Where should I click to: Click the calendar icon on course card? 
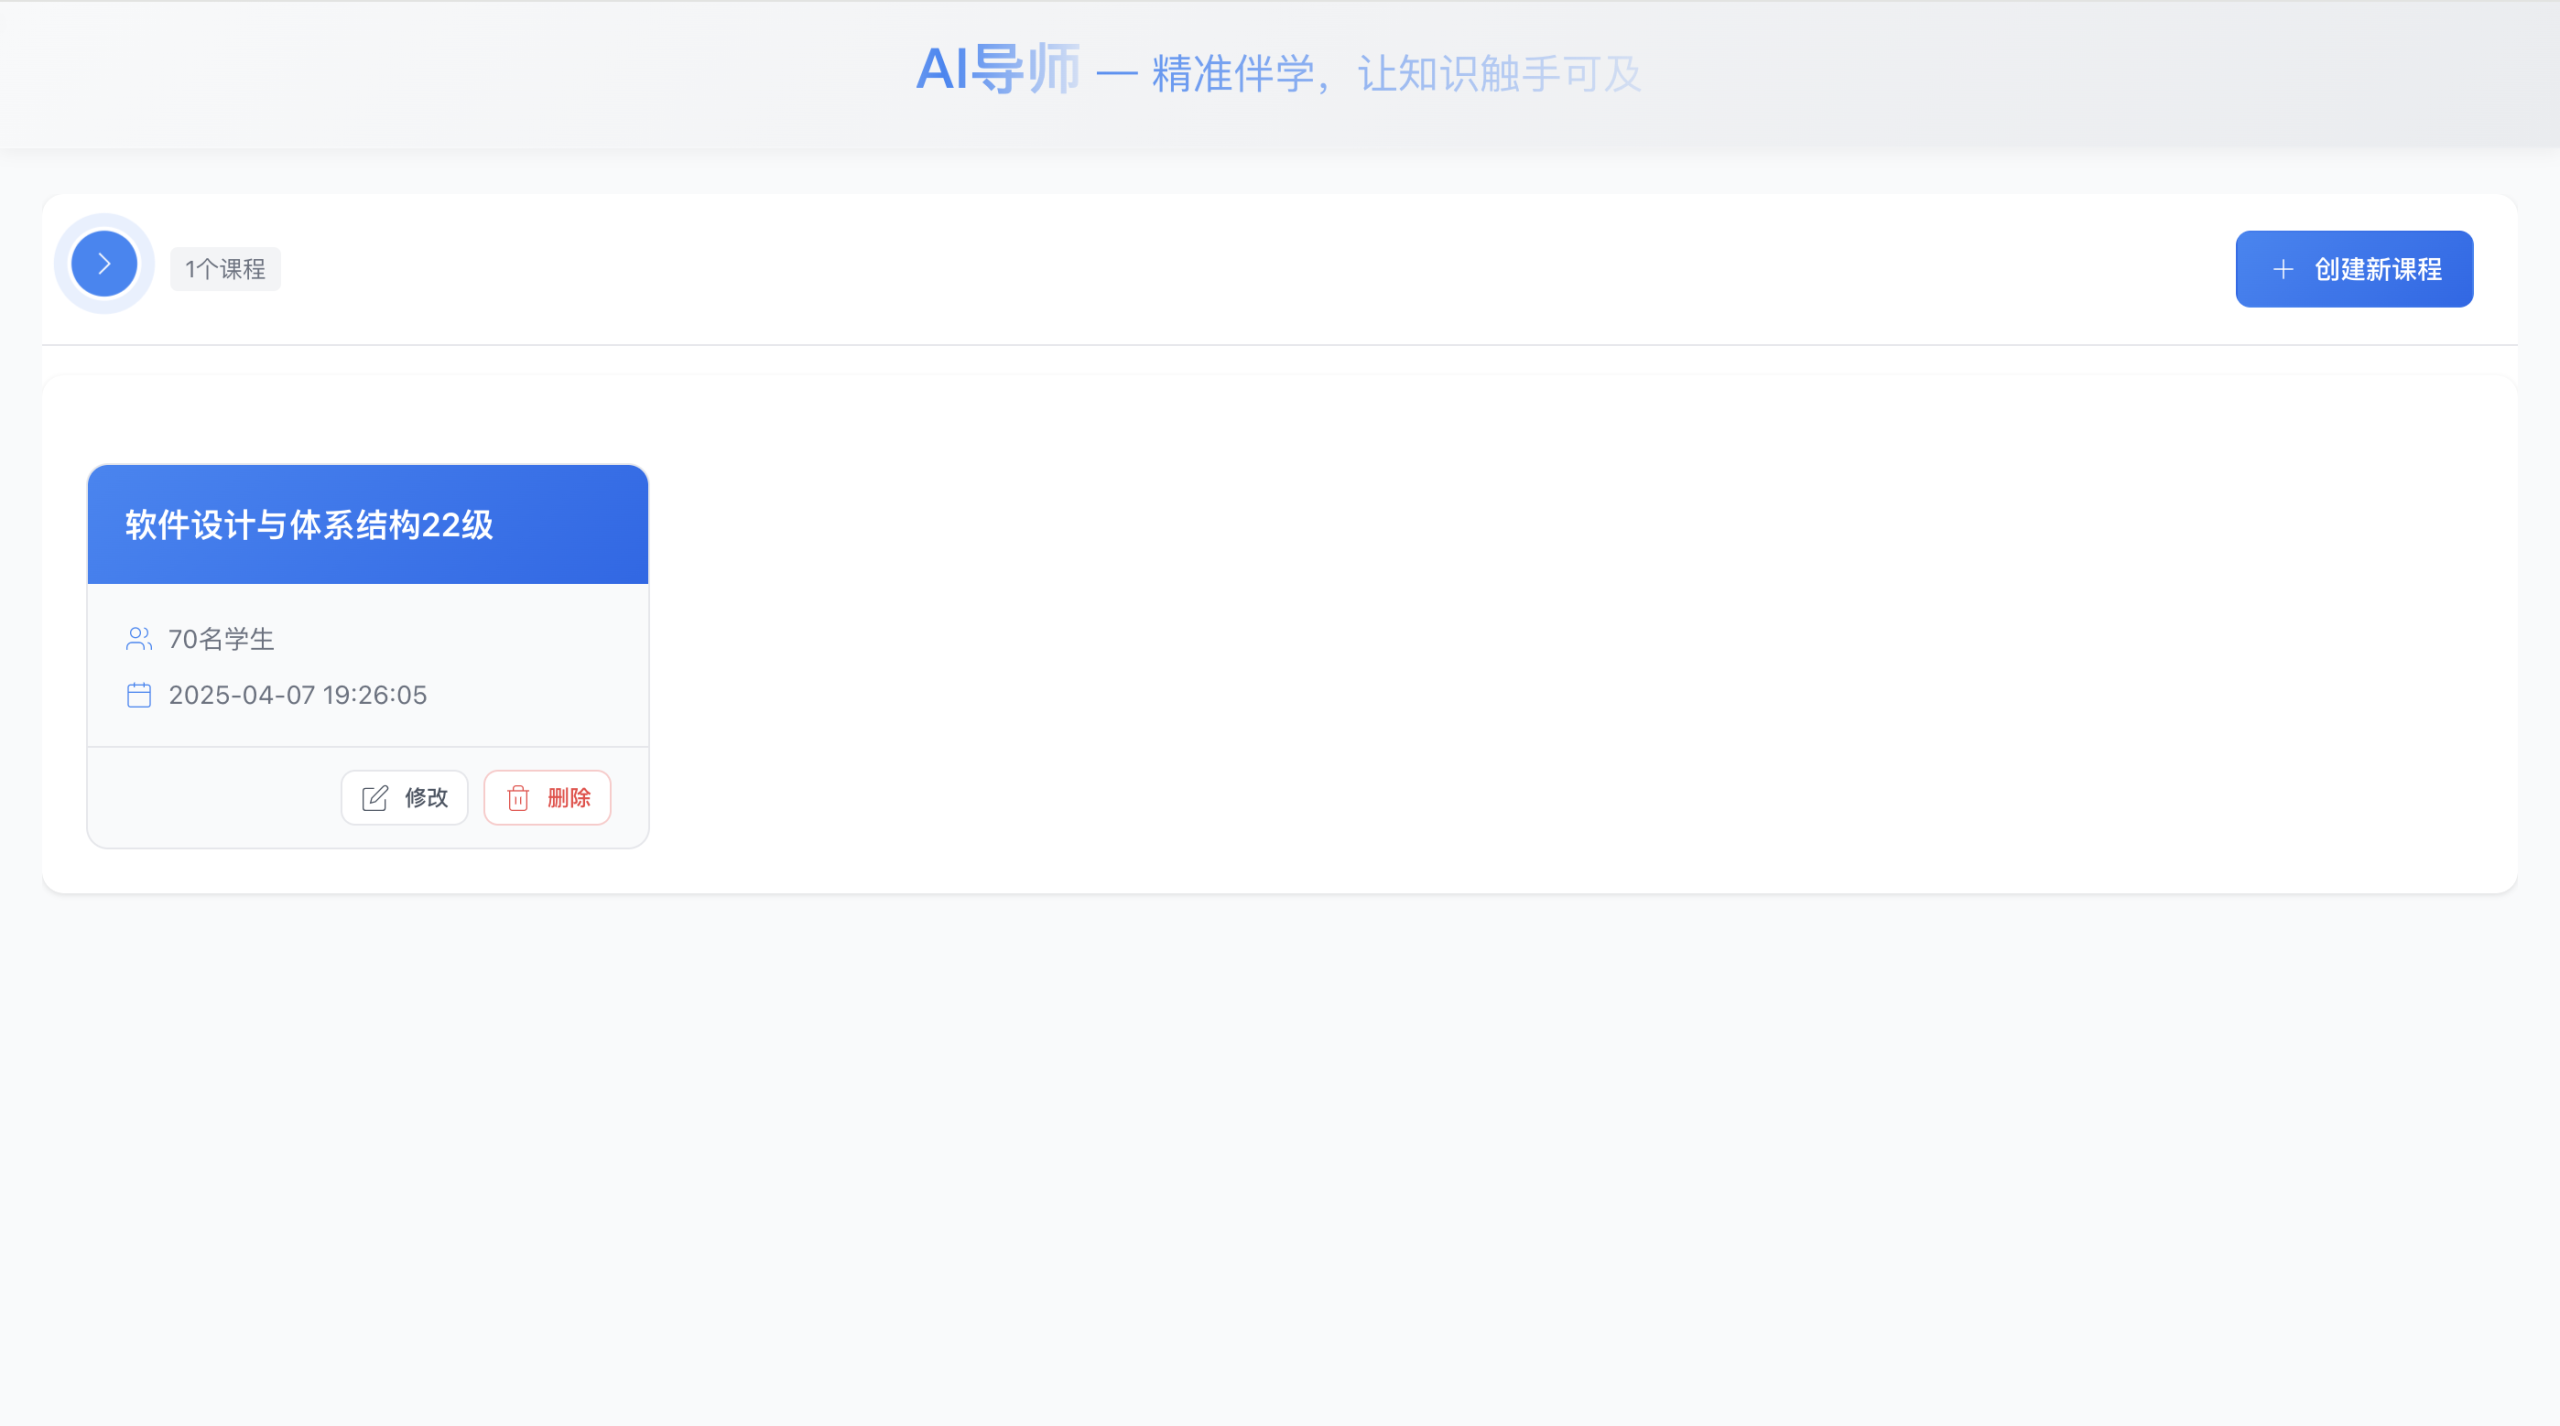(139, 695)
